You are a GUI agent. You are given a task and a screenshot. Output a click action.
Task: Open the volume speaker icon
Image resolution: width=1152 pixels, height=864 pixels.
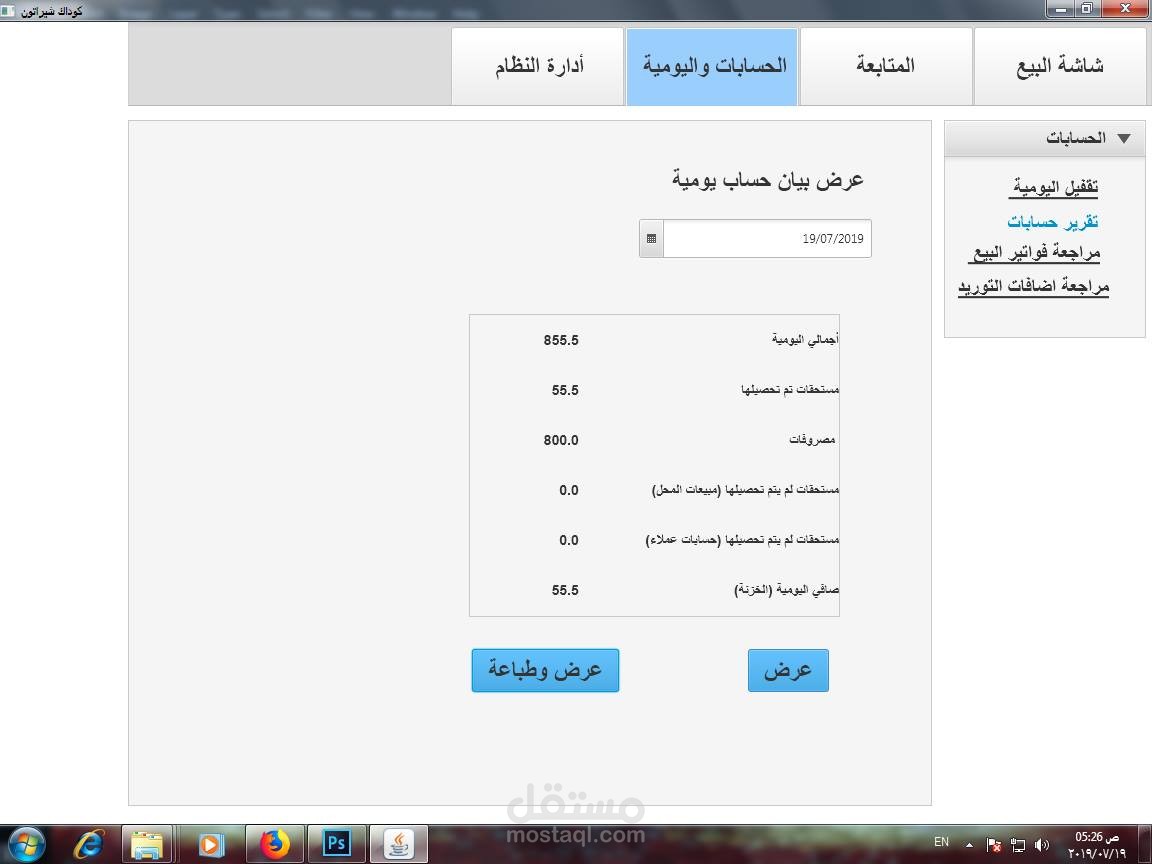pyautogui.click(x=1042, y=845)
